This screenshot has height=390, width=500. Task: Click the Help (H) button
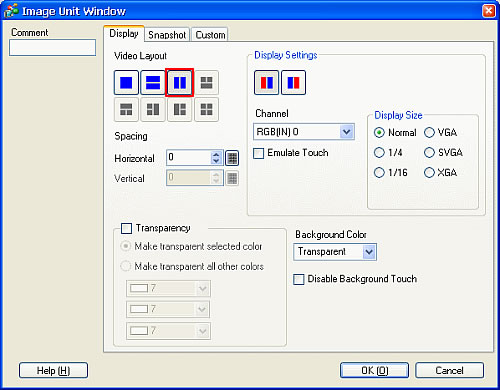pyautogui.click(x=53, y=370)
